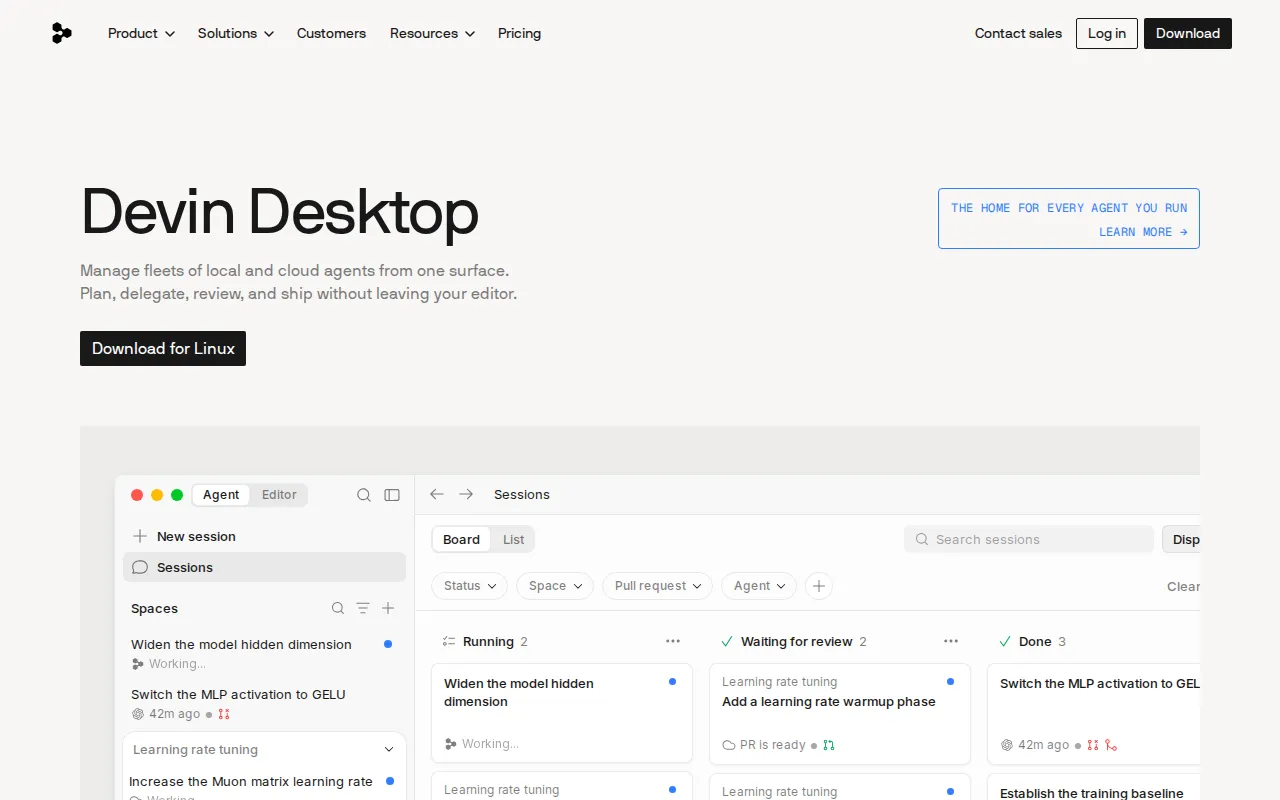Viewport: 1280px width, 800px height.
Task: Expand the Solutions menu
Action: point(235,33)
